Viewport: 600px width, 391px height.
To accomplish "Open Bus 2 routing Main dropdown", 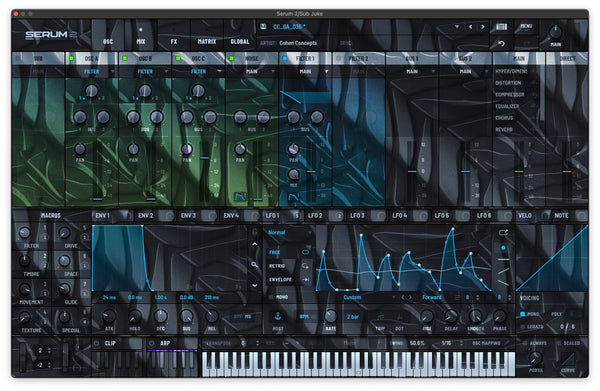I will (x=466, y=72).
